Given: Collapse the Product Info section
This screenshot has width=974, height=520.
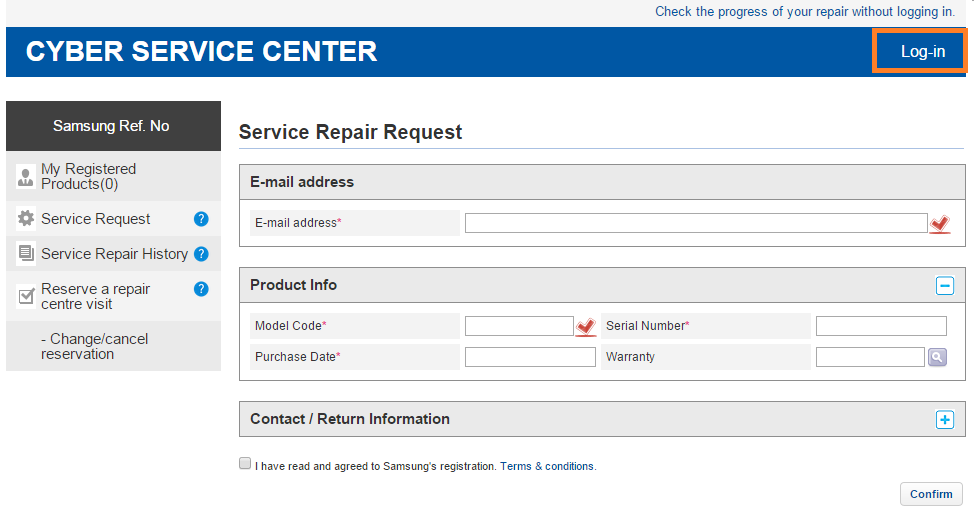Looking at the screenshot, I should pos(945,286).
